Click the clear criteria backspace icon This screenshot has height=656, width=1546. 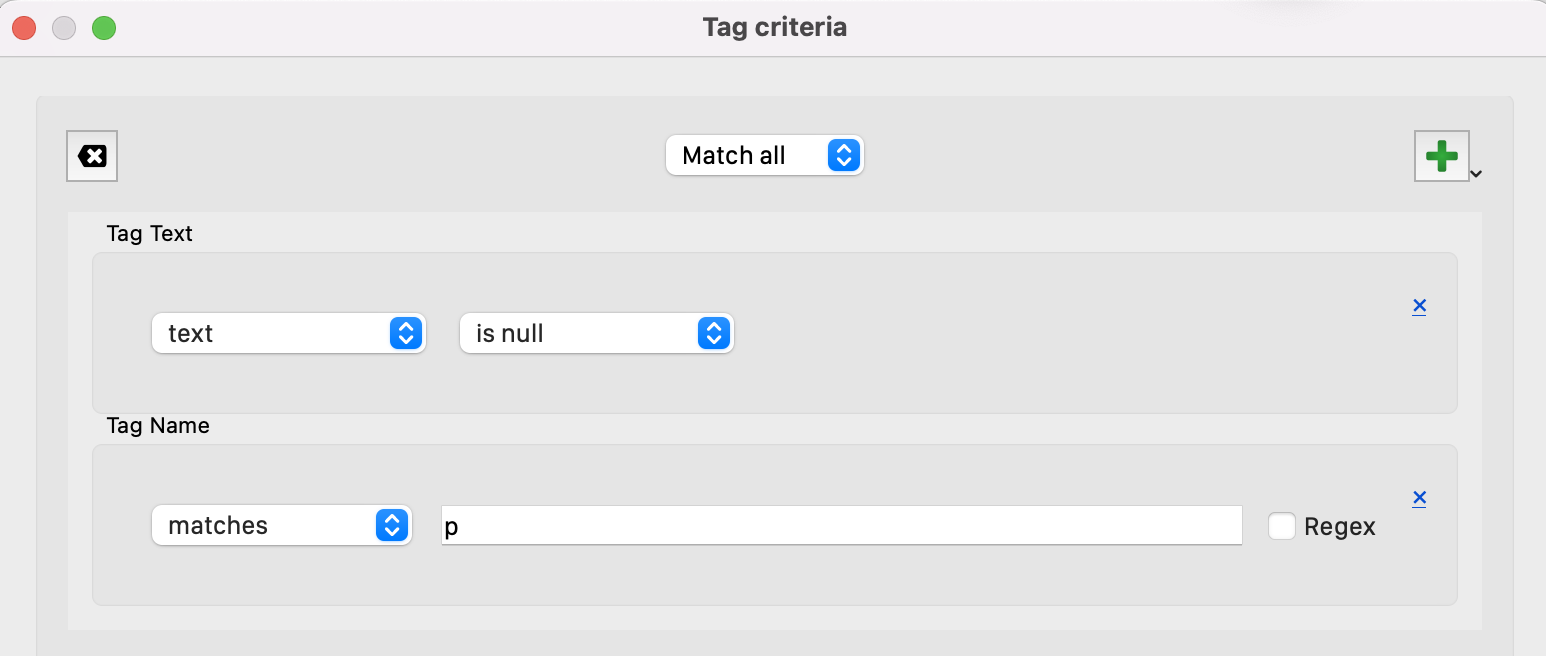click(92, 156)
